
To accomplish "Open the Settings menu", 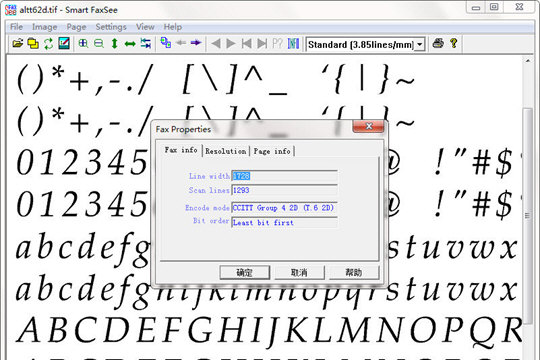I will [x=111, y=27].
